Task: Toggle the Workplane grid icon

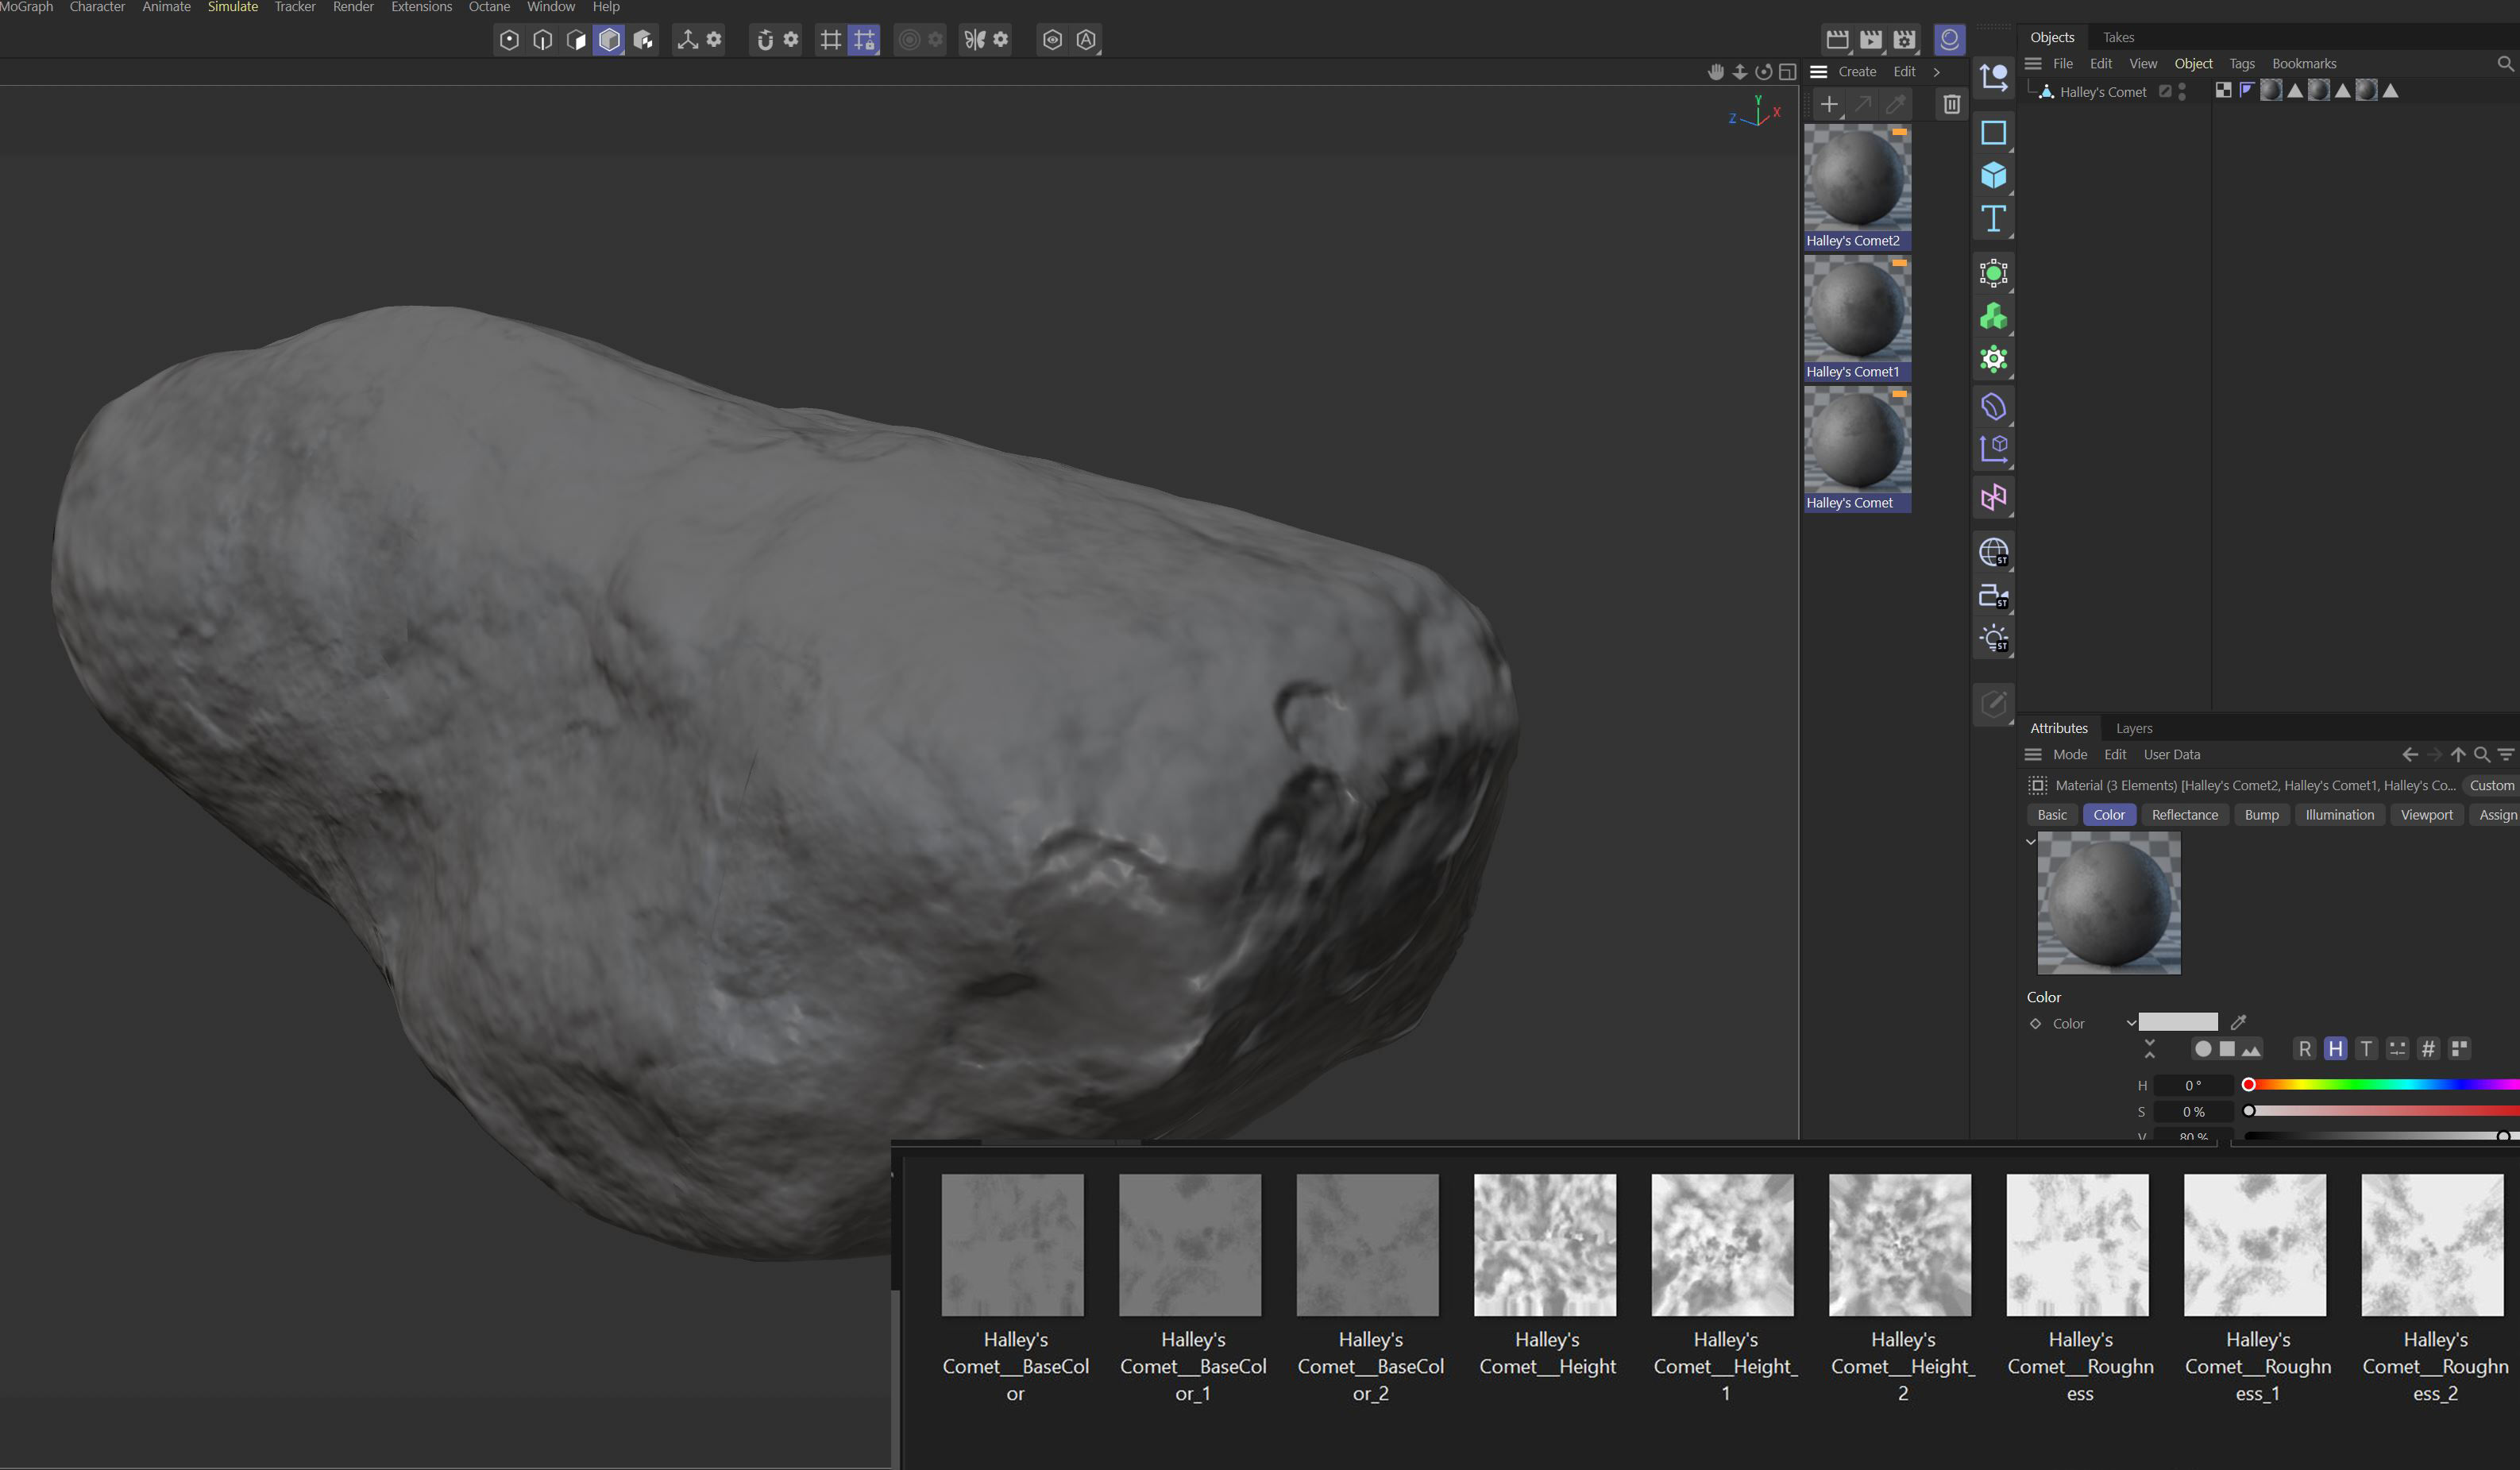Action: pos(830,40)
